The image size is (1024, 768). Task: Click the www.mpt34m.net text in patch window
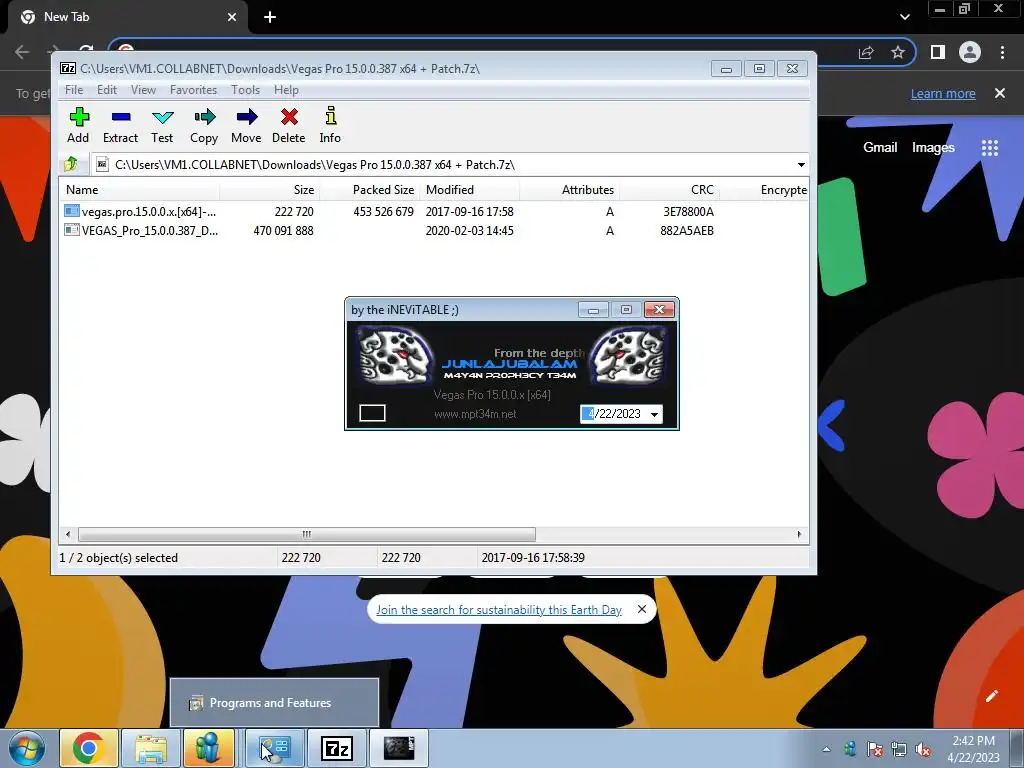pos(475,414)
